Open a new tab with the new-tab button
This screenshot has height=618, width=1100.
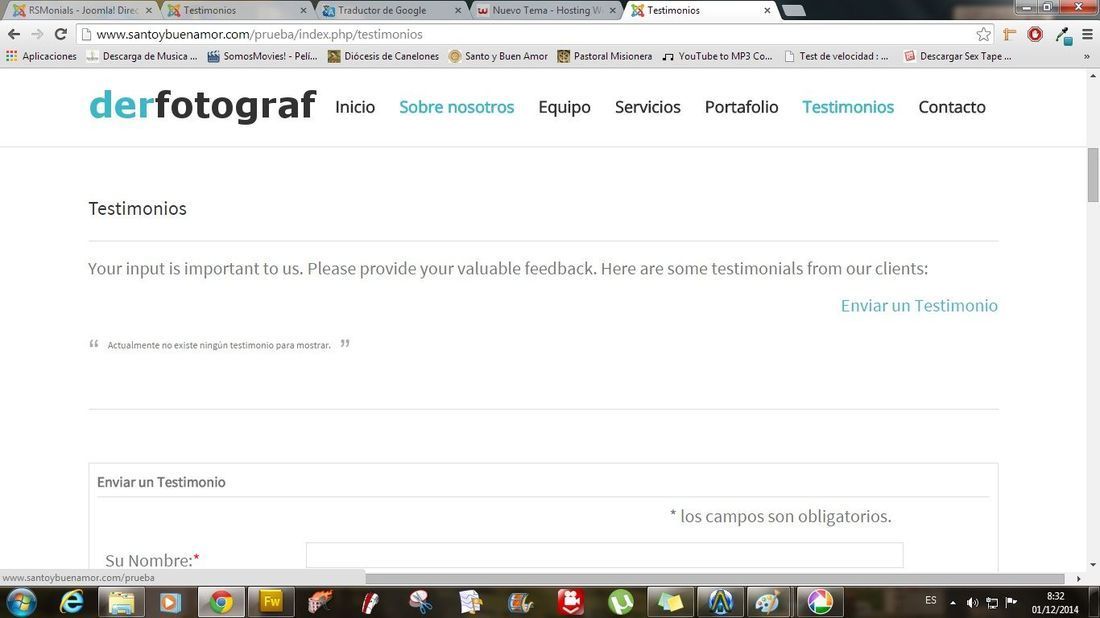pos(793,11)
